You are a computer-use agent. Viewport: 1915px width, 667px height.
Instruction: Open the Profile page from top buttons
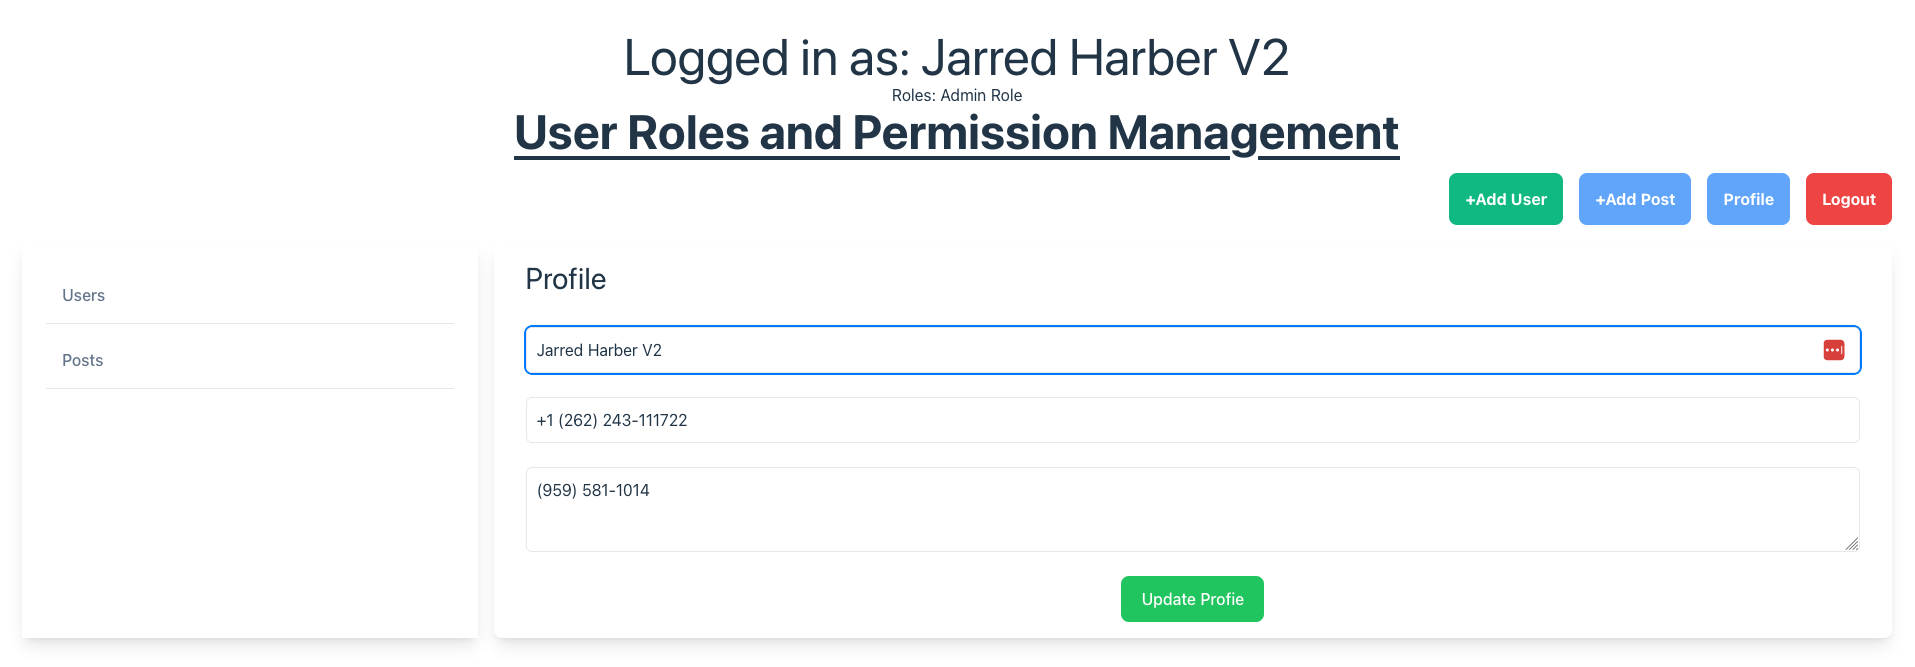pos(1747,199)
